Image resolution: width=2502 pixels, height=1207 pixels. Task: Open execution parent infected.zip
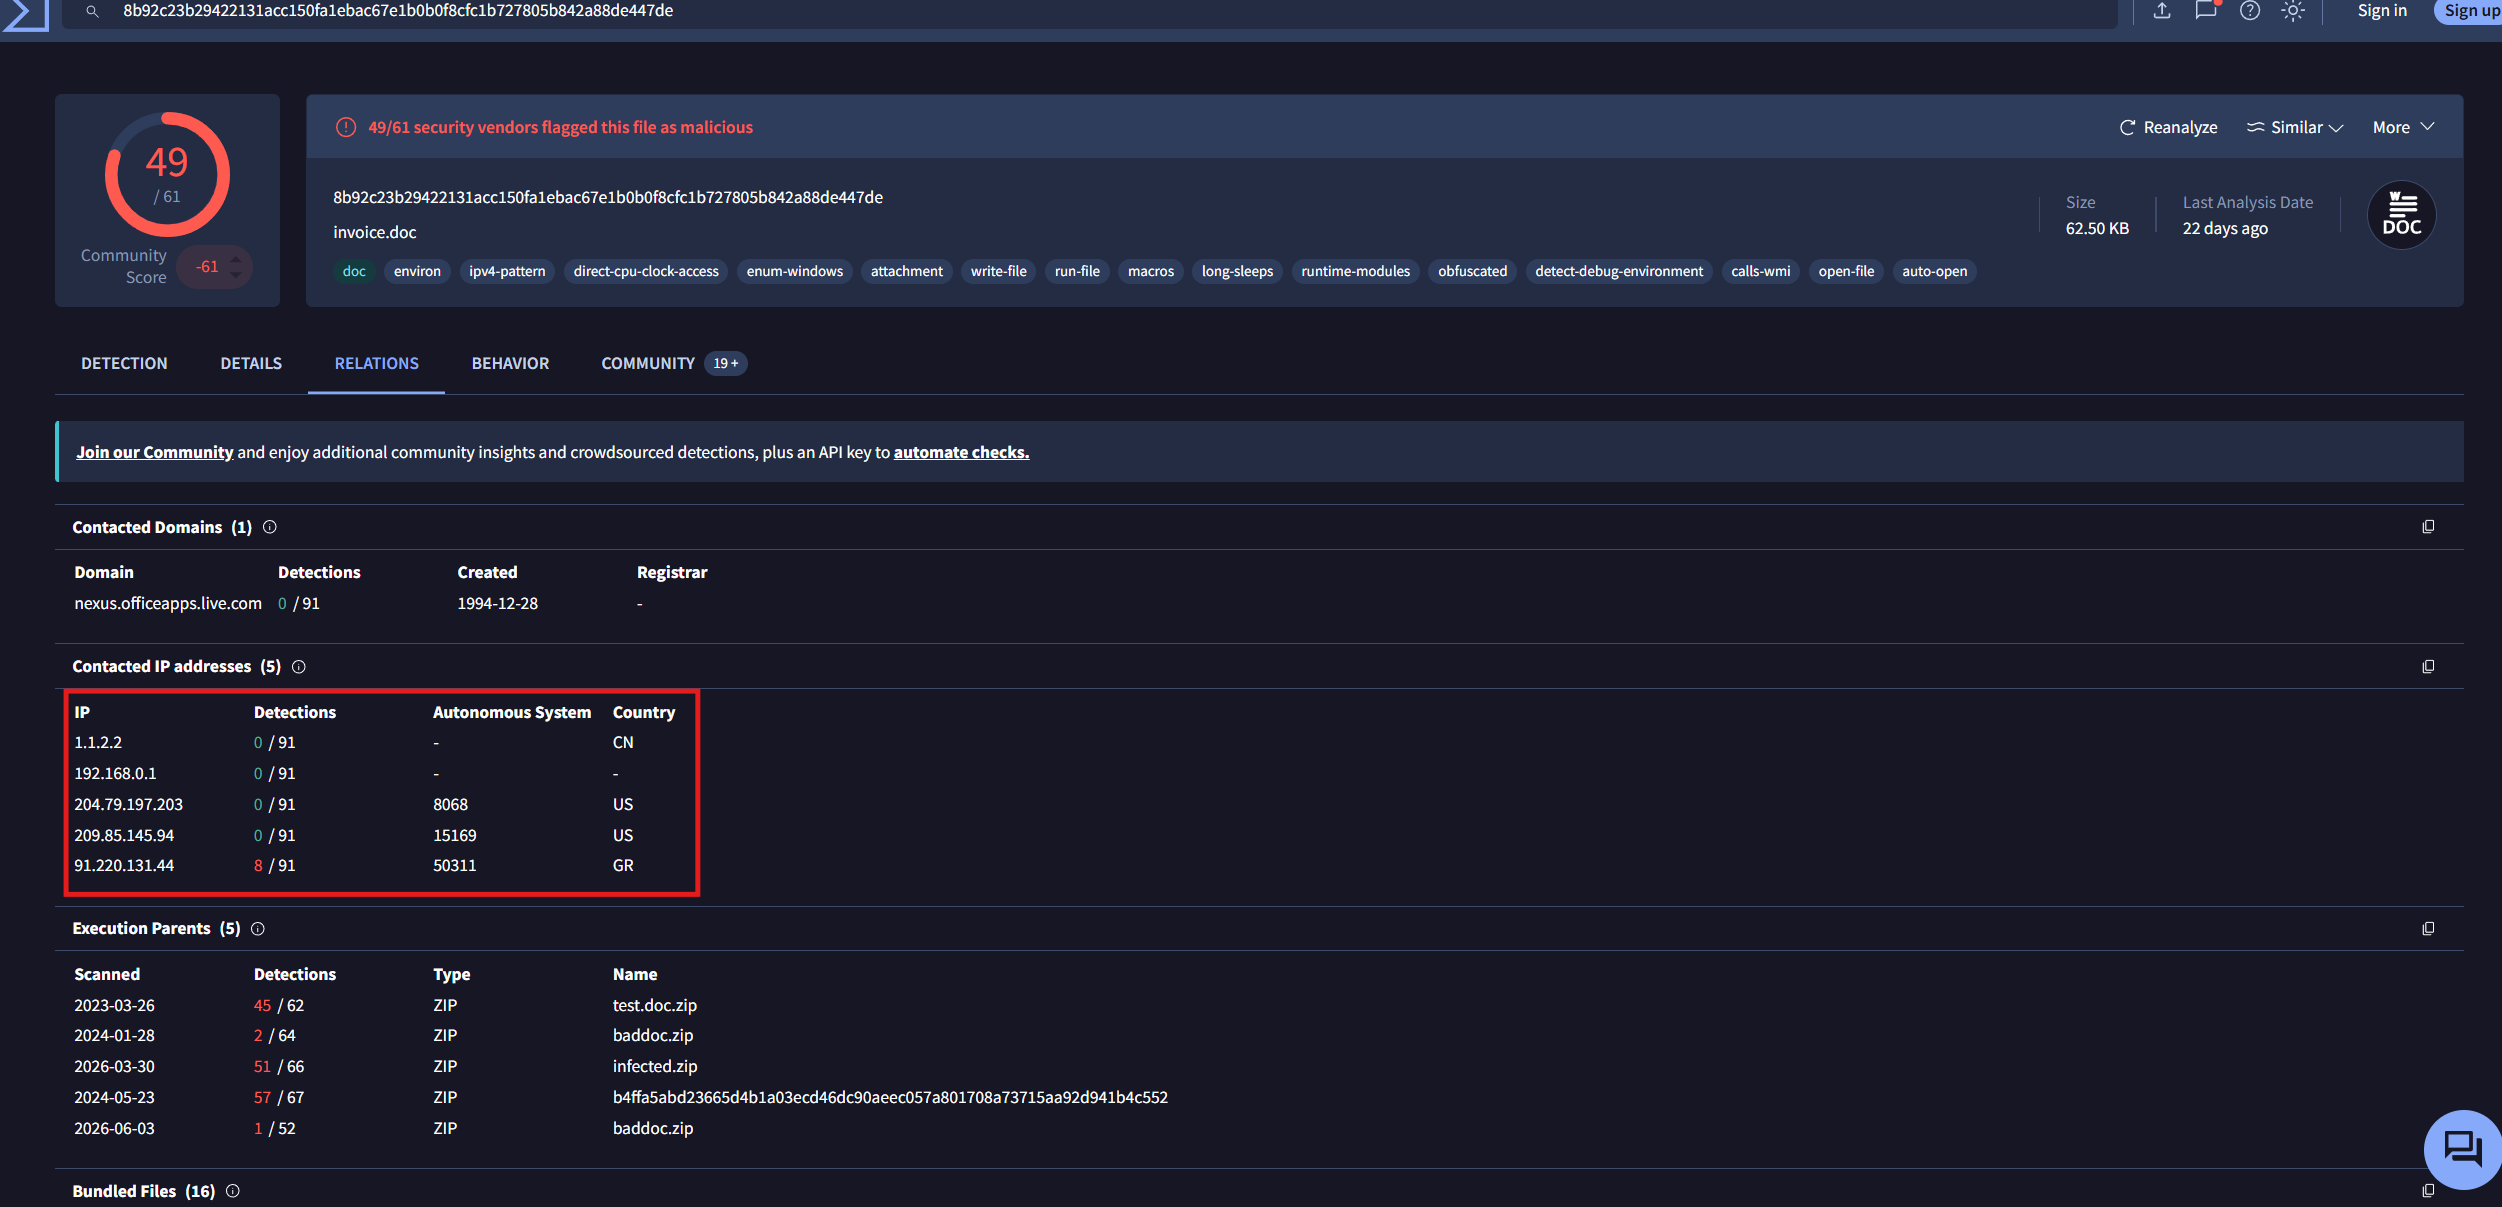coord(655,1066)
